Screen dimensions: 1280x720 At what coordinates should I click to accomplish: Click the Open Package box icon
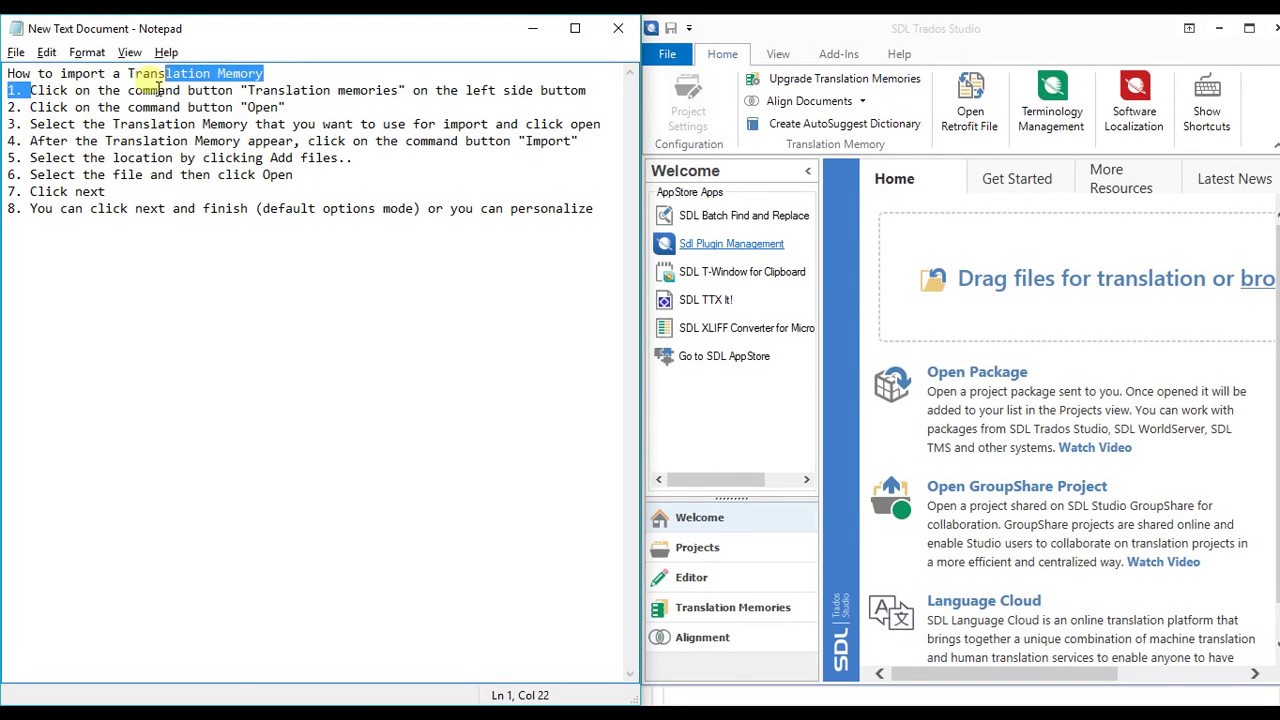click(x=891, y=384)
